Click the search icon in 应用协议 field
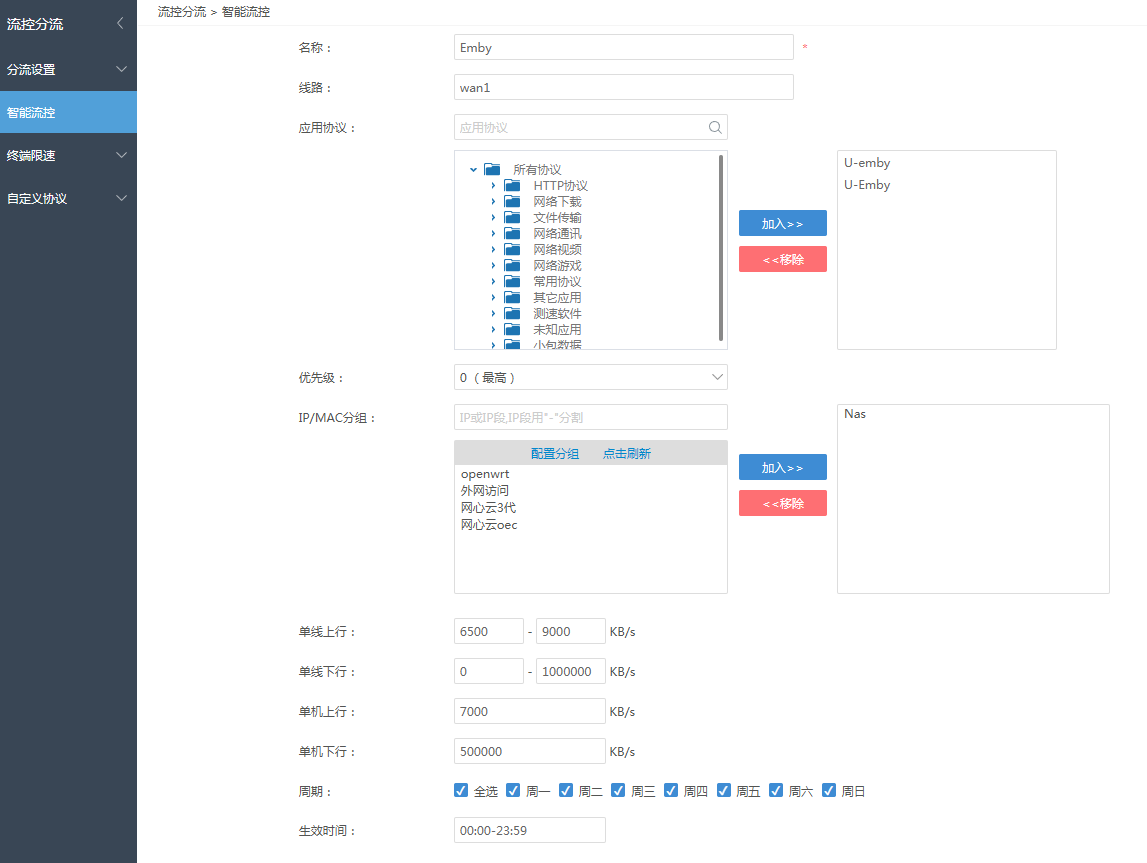 [x=715, y=127]
